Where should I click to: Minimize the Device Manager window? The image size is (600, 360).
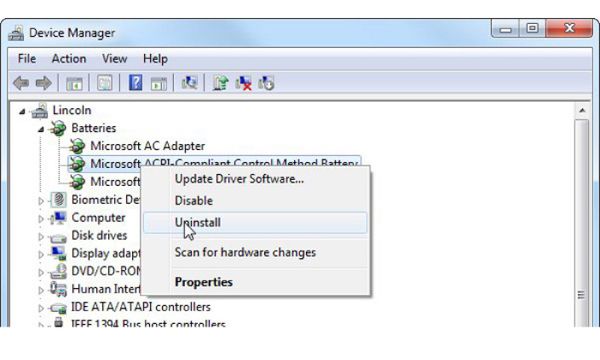[505, 29]
